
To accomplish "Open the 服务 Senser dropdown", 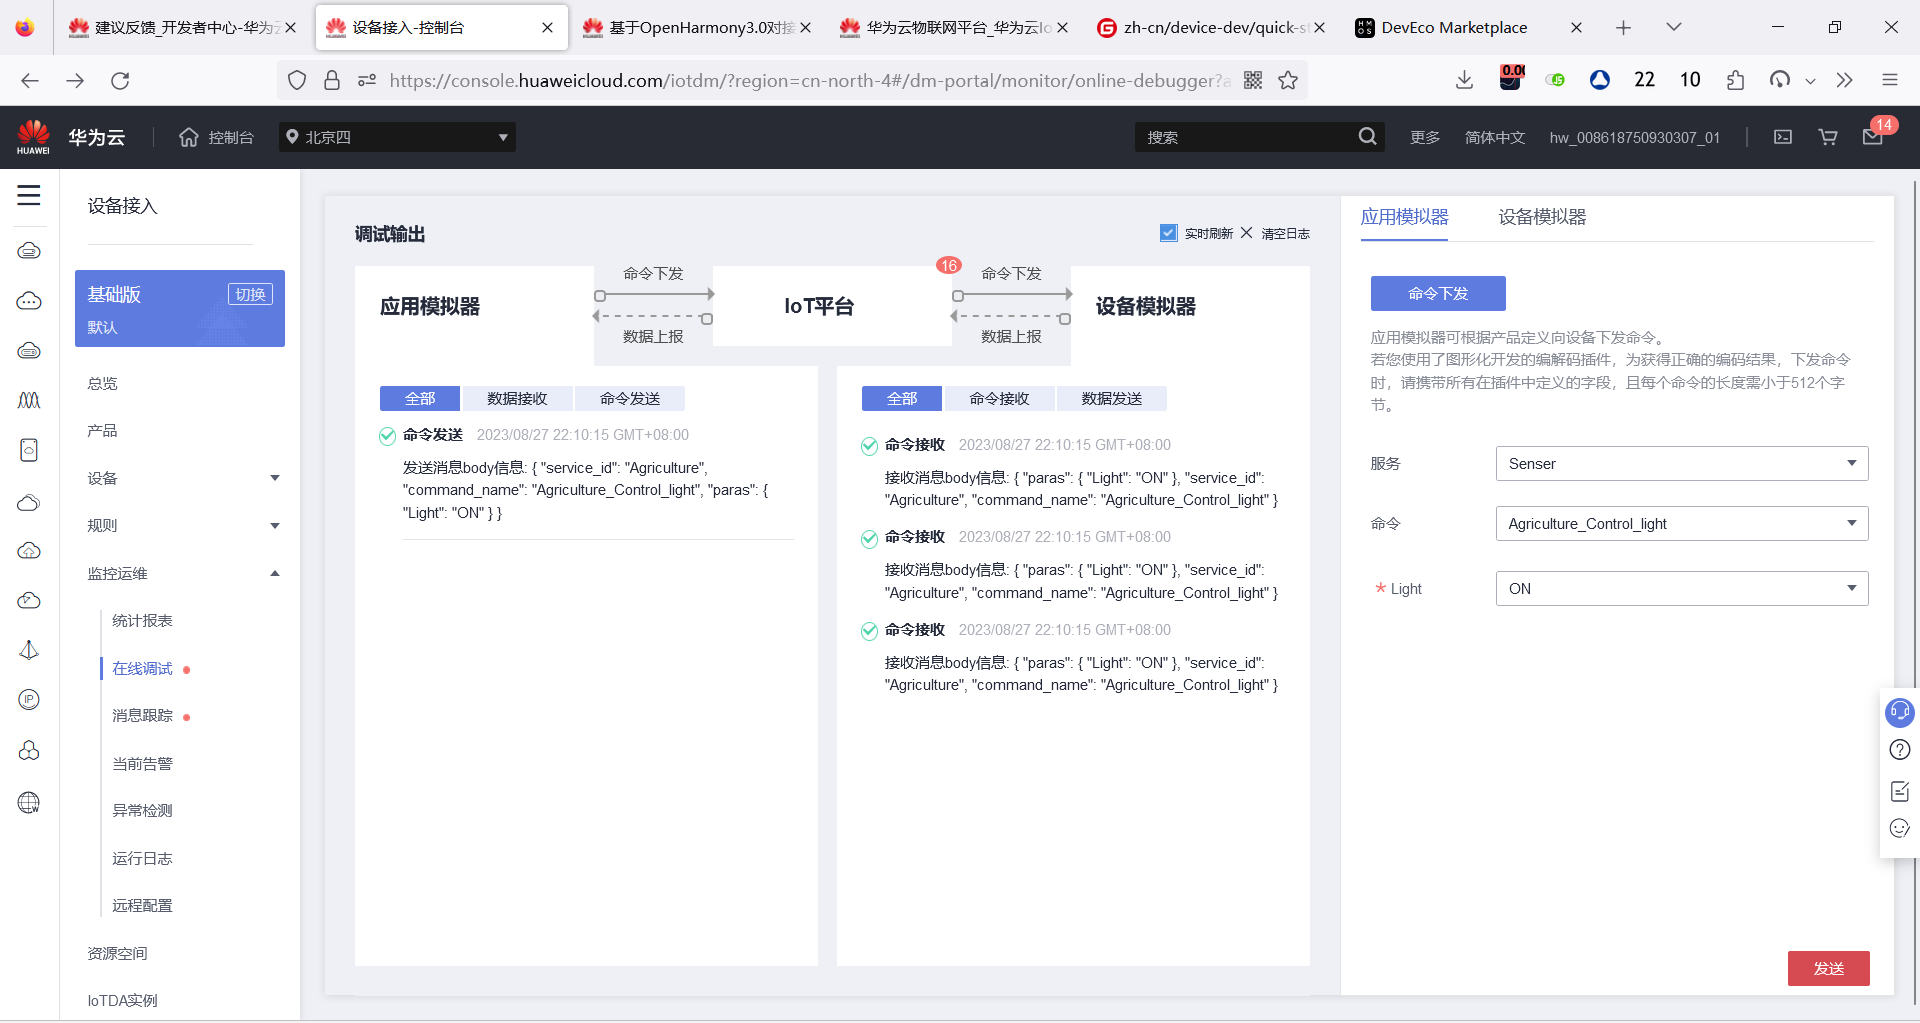I will coord(1682,464).
